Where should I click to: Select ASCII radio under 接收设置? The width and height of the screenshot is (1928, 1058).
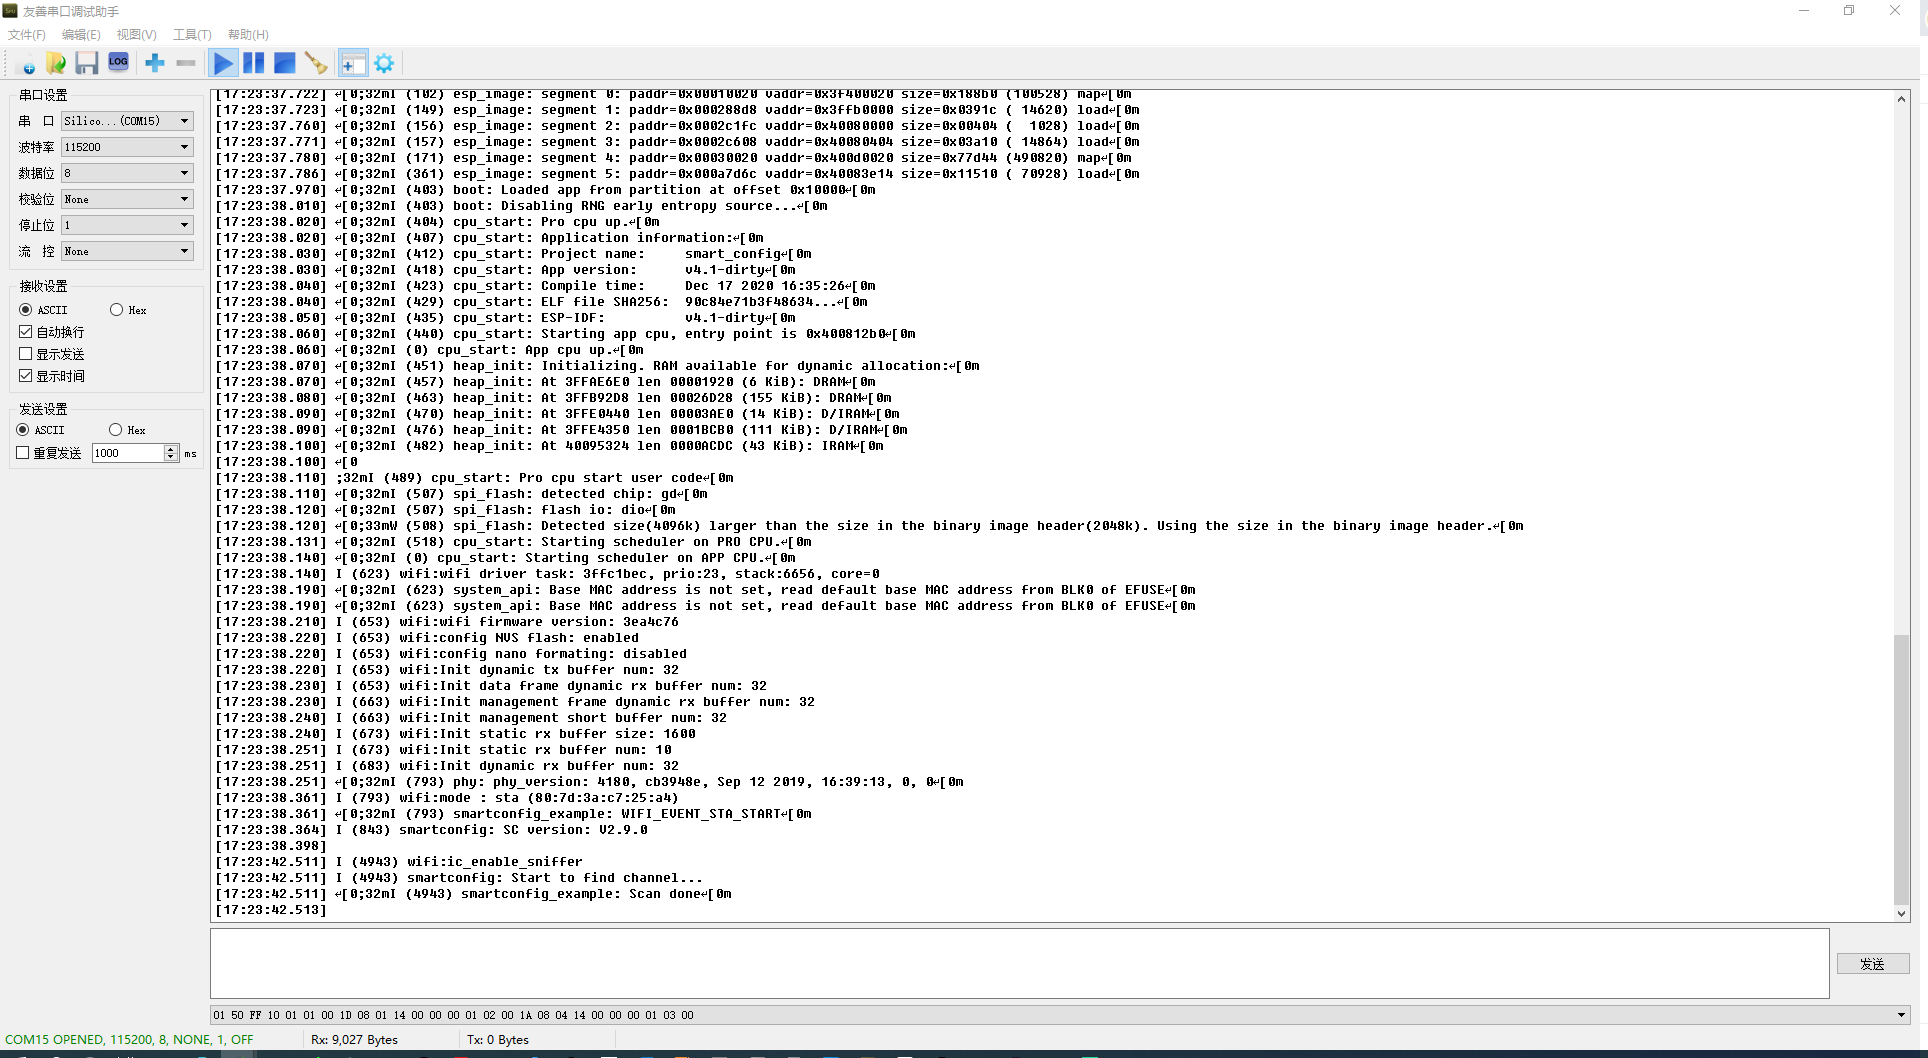pos(26,310)
